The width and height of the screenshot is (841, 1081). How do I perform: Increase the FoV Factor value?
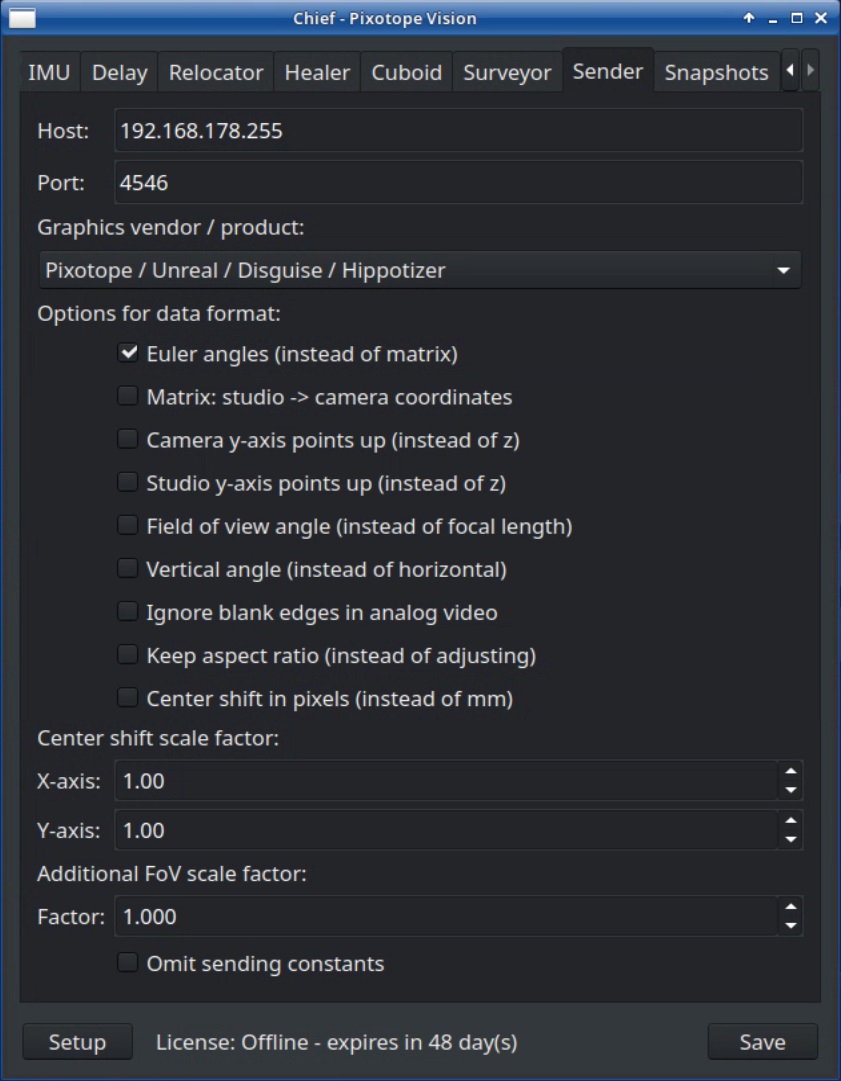[x=791, y=908]
